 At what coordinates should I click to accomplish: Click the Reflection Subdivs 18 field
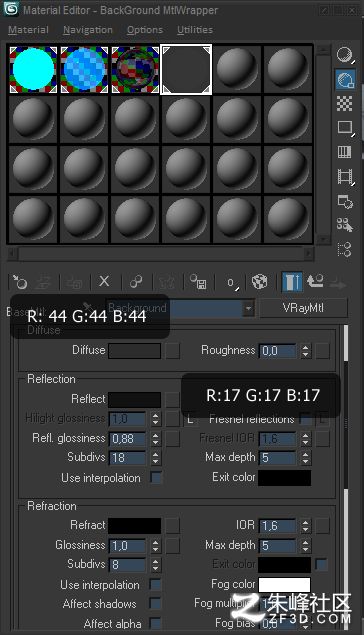click(128, 458)
